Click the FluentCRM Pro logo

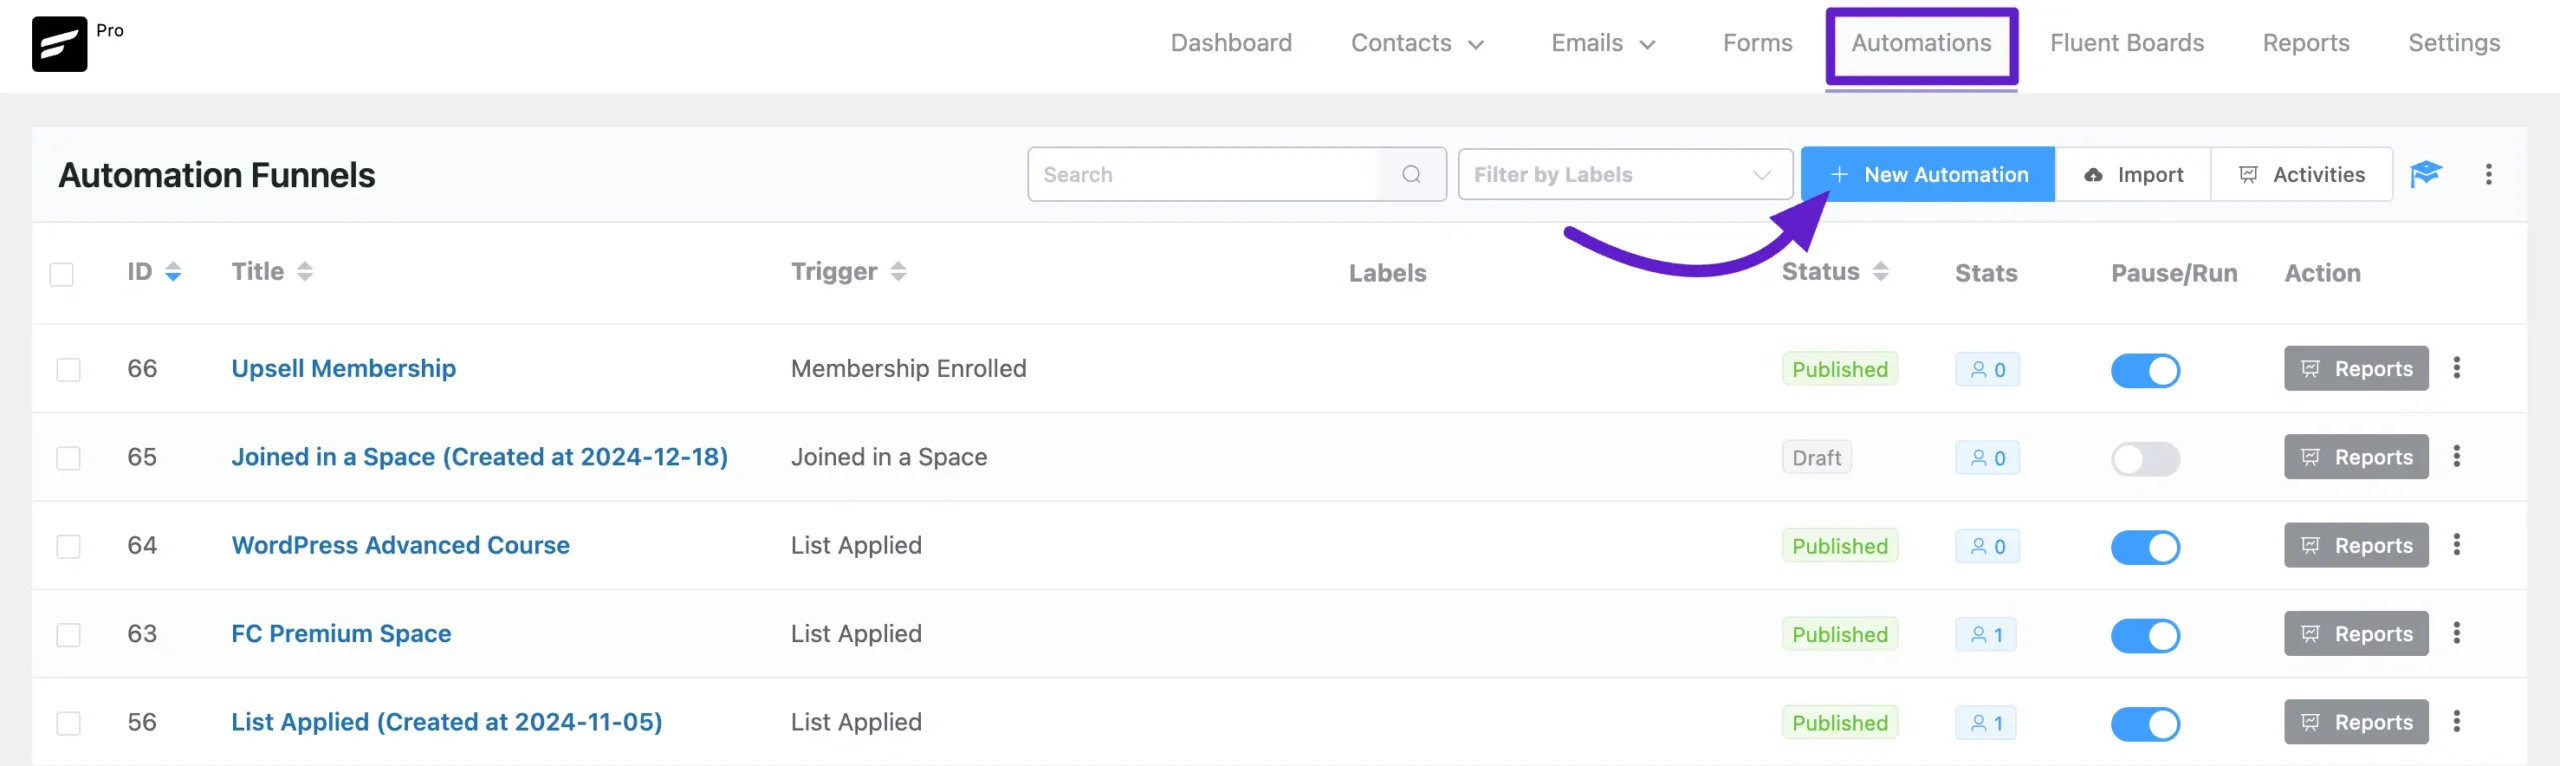[x=59, y=44]
